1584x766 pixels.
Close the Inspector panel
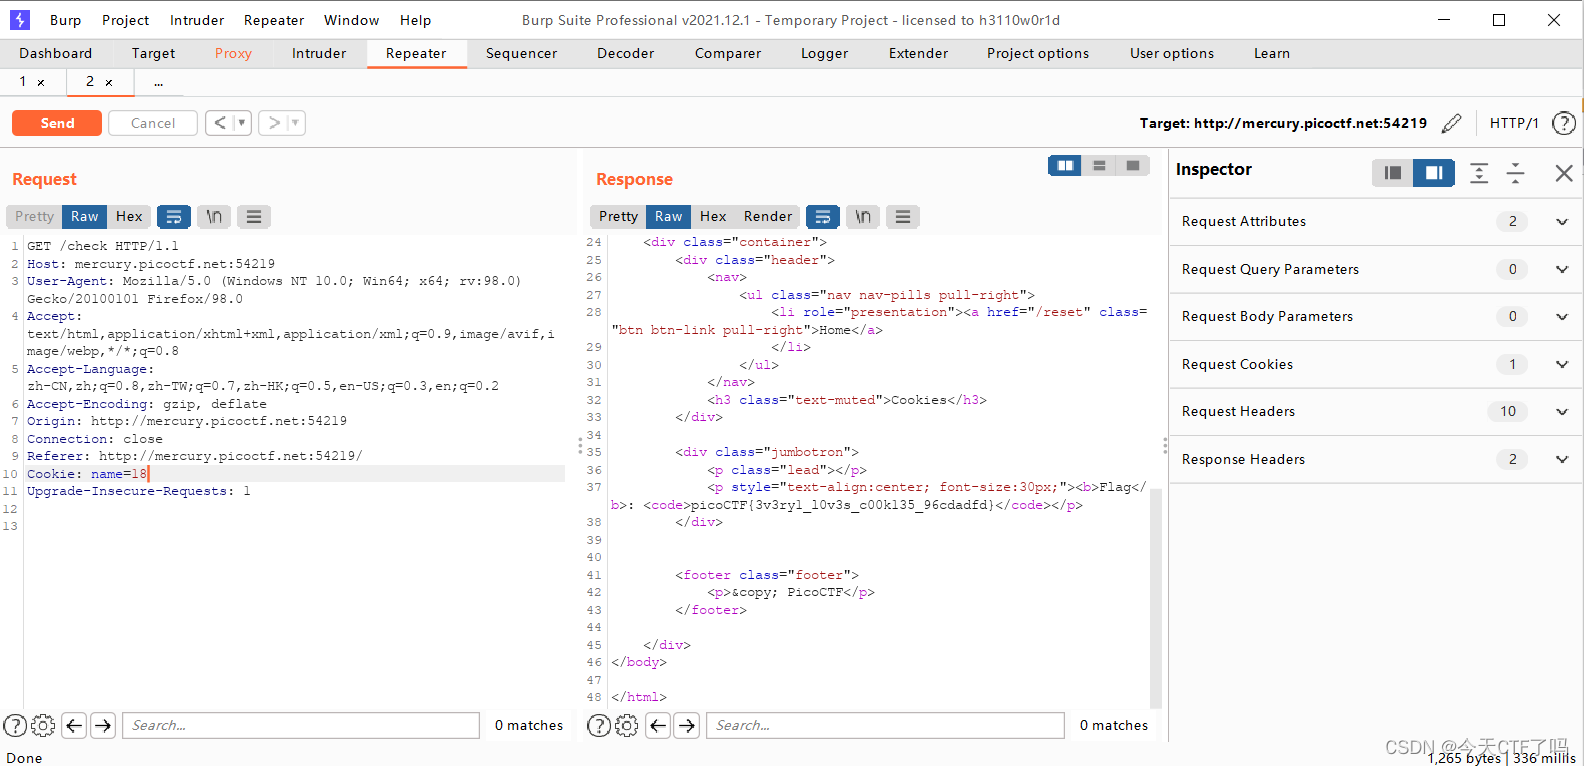point(1564,173)
